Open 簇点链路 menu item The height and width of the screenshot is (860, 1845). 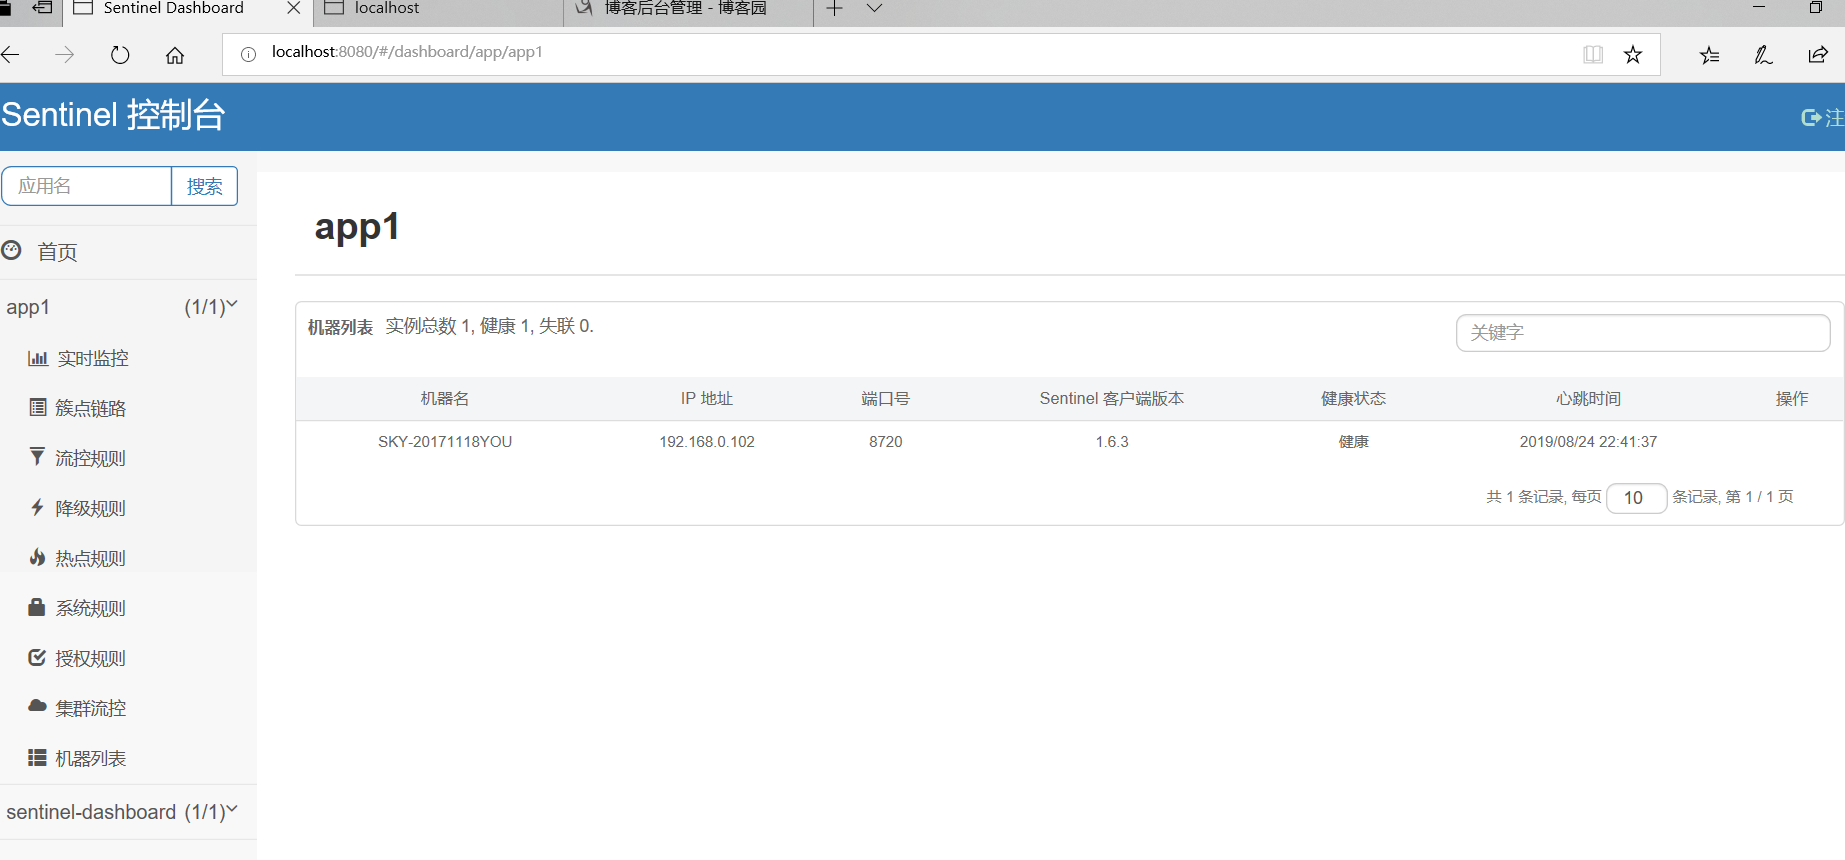point(91,408)
